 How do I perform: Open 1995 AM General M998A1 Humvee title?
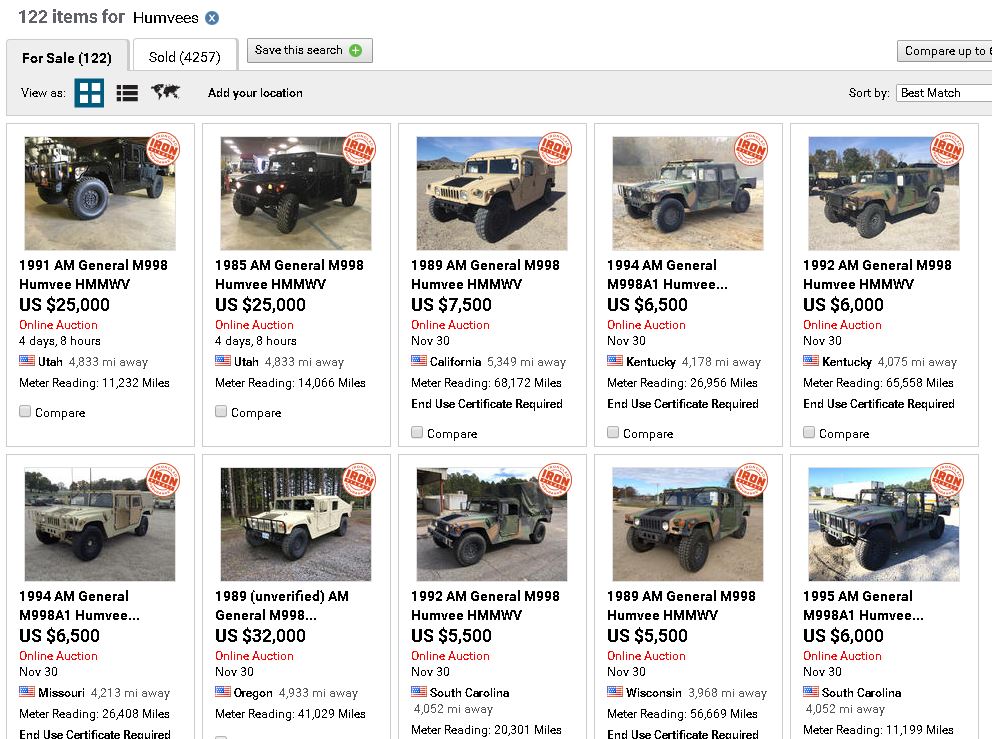pyautogui.click(x=864, y=605)
